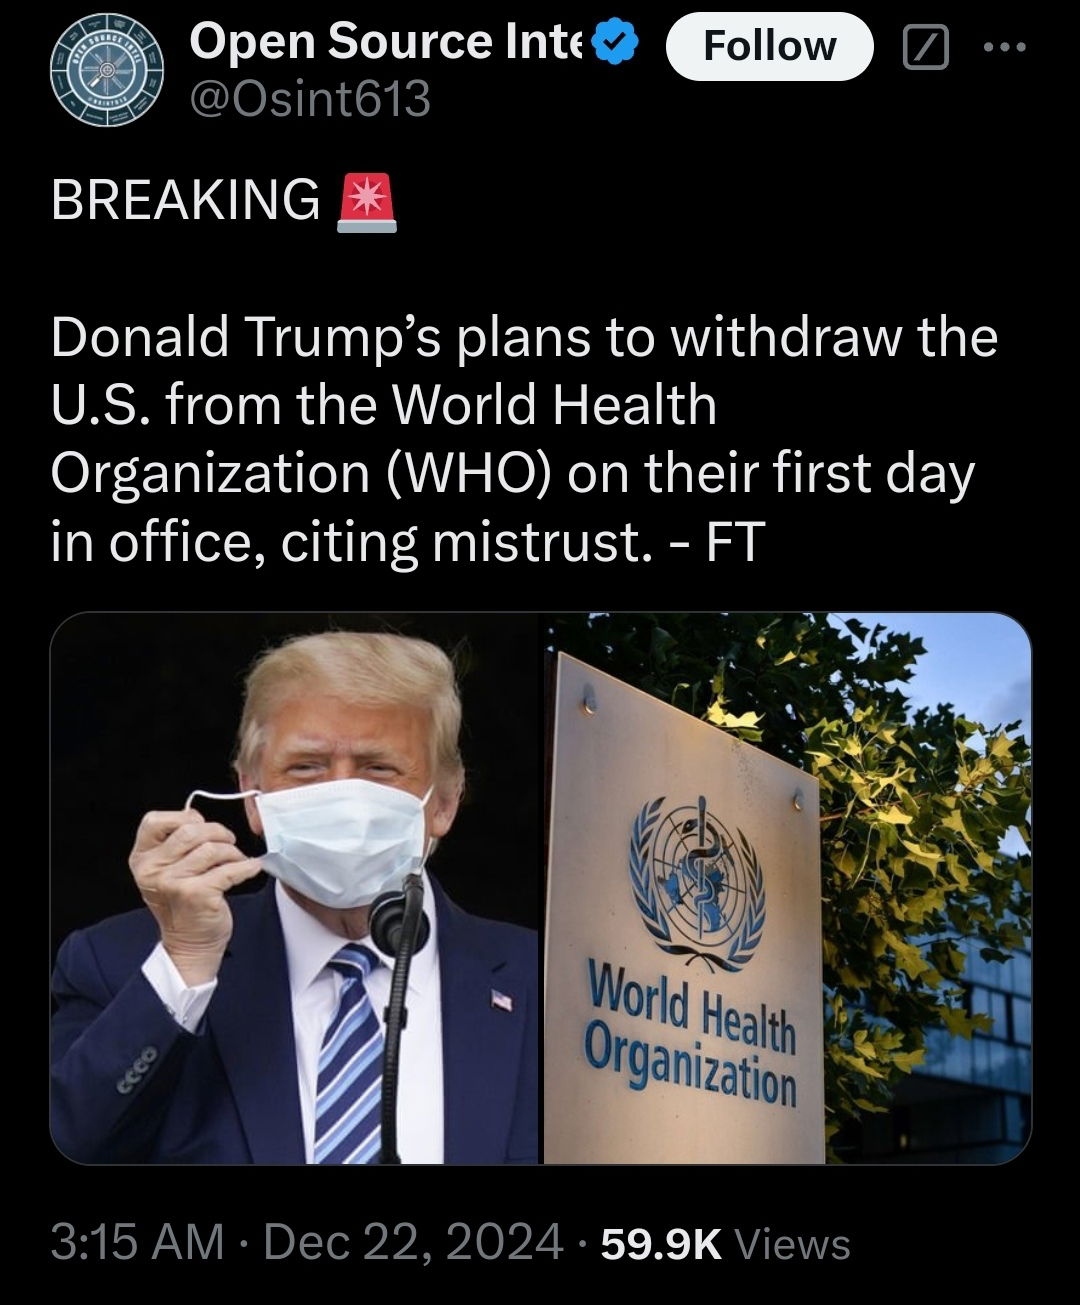The image size is (1080, 1305).
Task: Open the Grok slash-square icon
Action: (x=925, y=47)
